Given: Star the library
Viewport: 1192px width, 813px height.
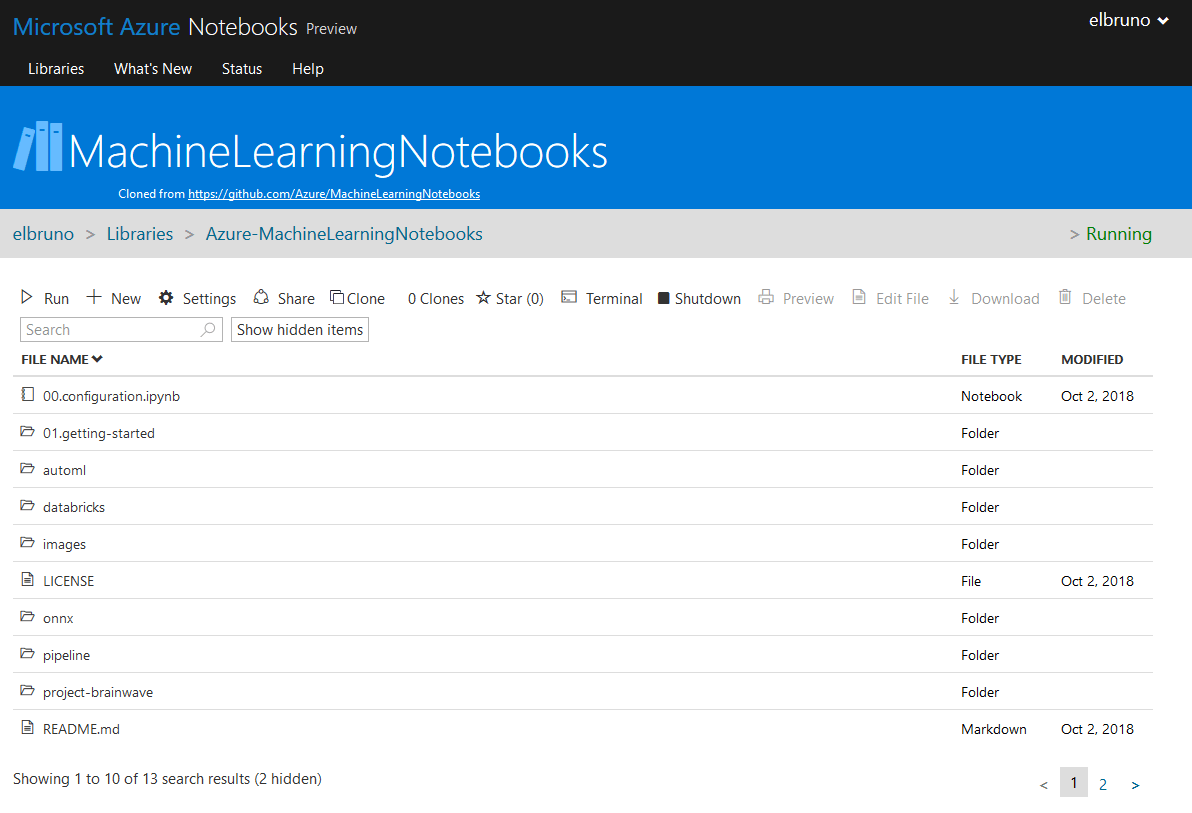Looking at the screenshot, I should click(509, 297).
